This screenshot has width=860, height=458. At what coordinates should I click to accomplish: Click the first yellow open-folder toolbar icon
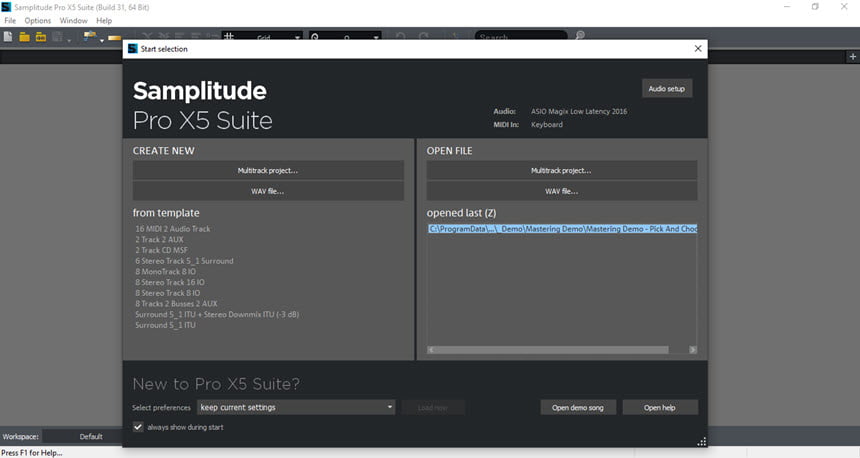[24, 37]
